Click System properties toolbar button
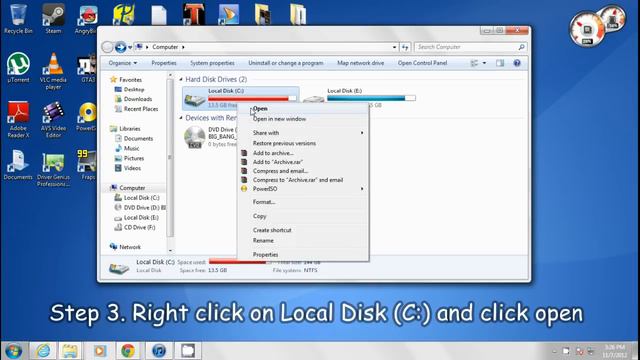Viewport: 640px width, 360px height. click(x=212, y=63)
